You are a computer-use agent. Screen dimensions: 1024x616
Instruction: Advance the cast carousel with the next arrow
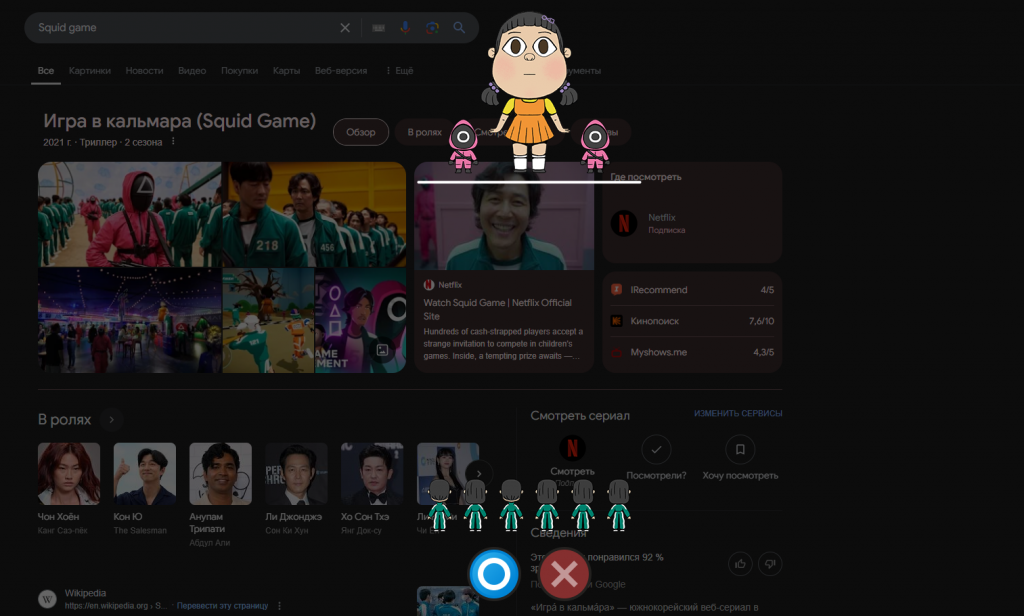click(479, 474)
